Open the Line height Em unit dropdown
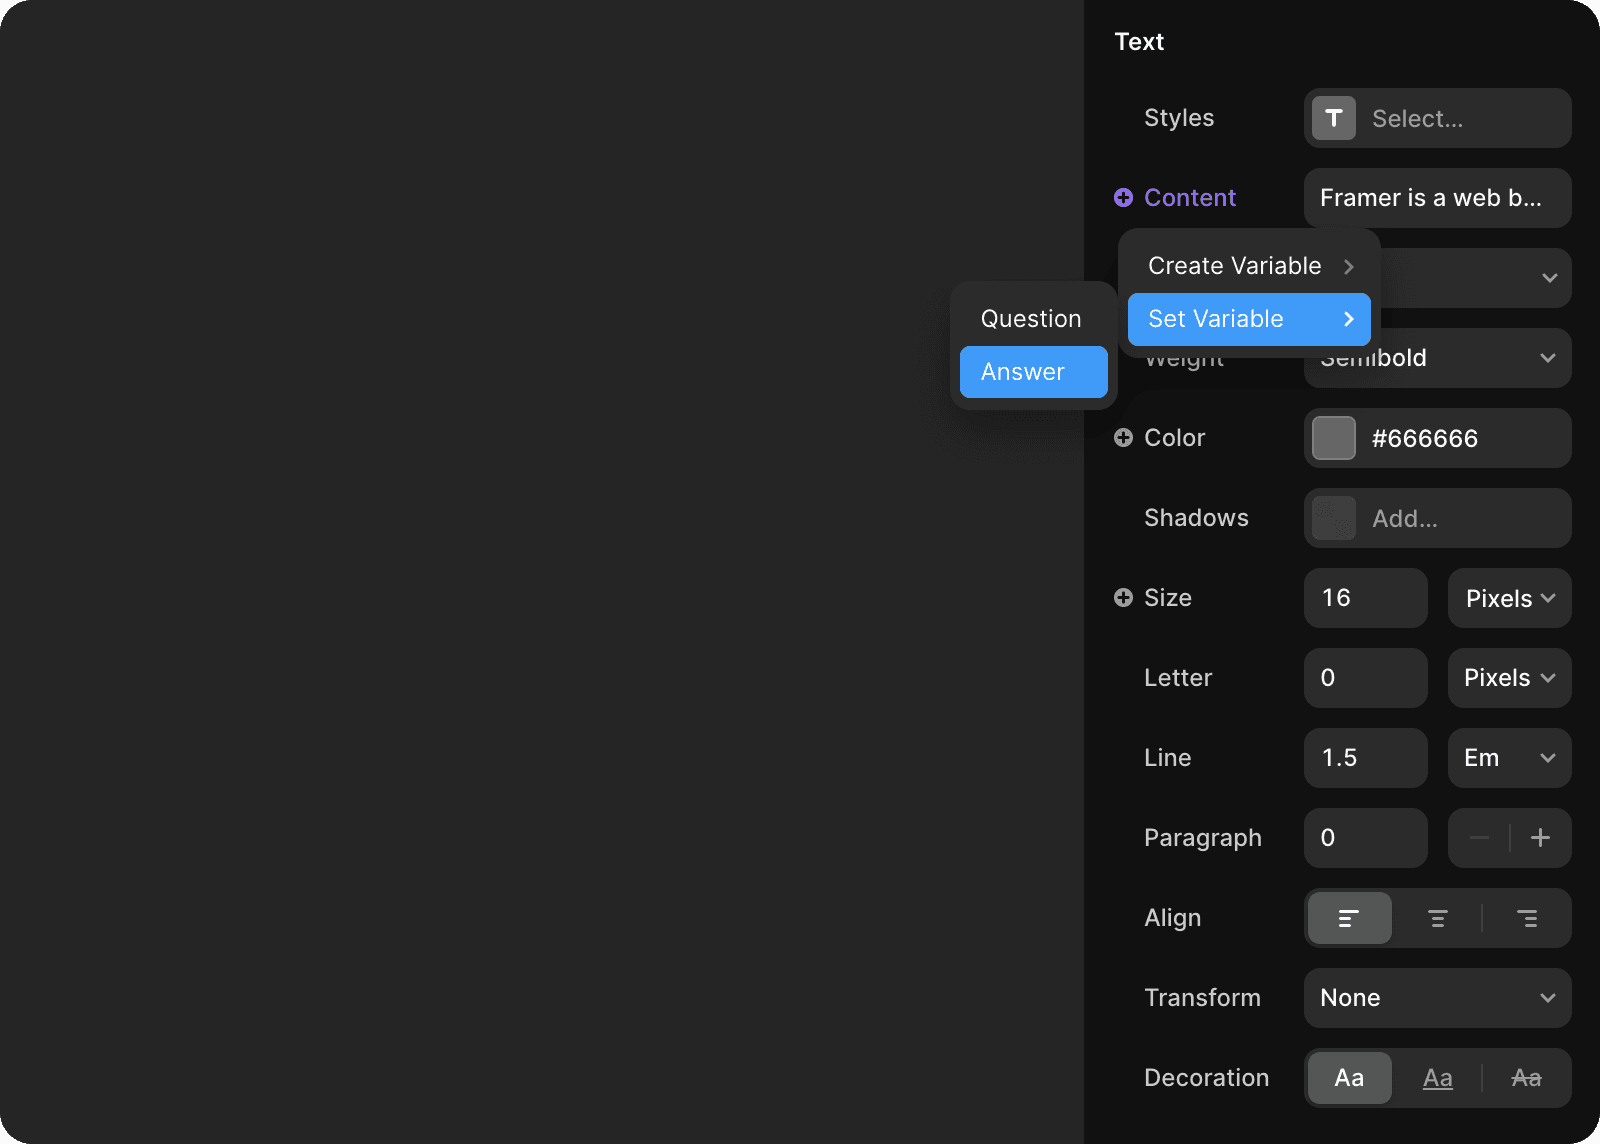The height and width of the screenshot is (1144, 1600). click(x=1509, y=758)
